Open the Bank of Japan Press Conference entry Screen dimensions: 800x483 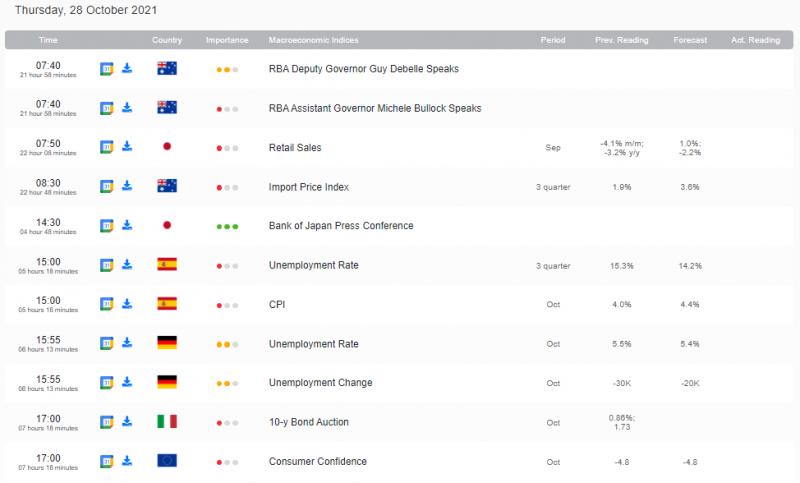(341, 226)
